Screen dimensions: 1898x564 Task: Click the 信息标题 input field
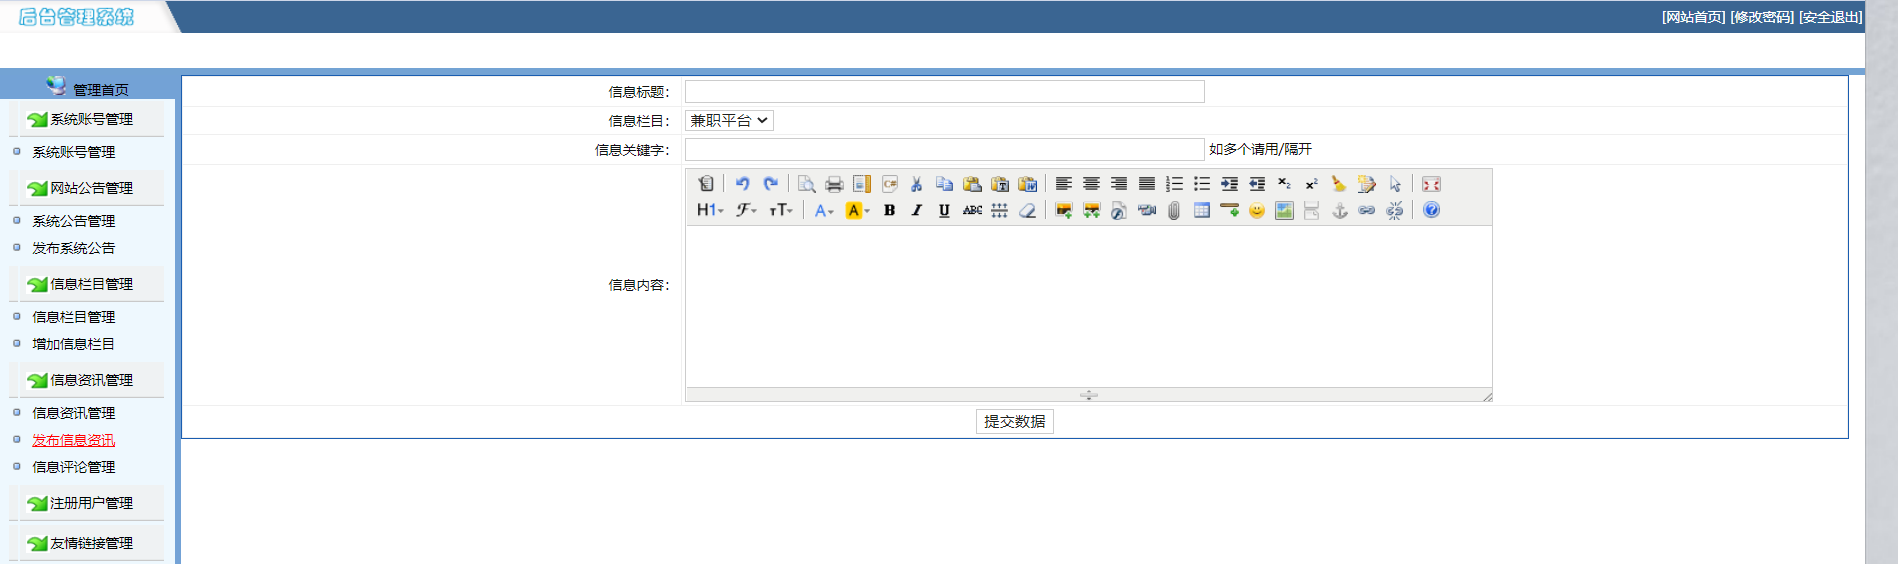(944, 92)
